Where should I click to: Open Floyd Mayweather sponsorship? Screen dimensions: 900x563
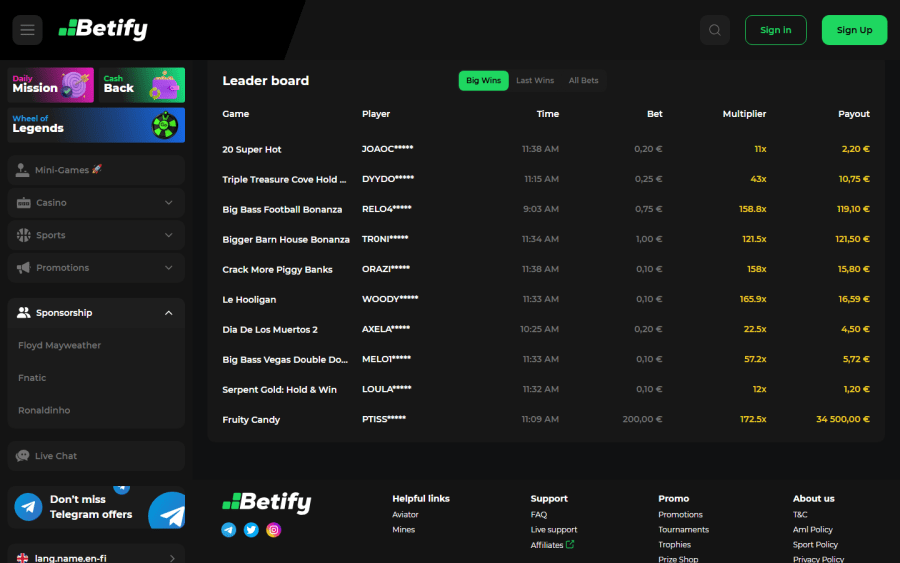pos(59,345)
